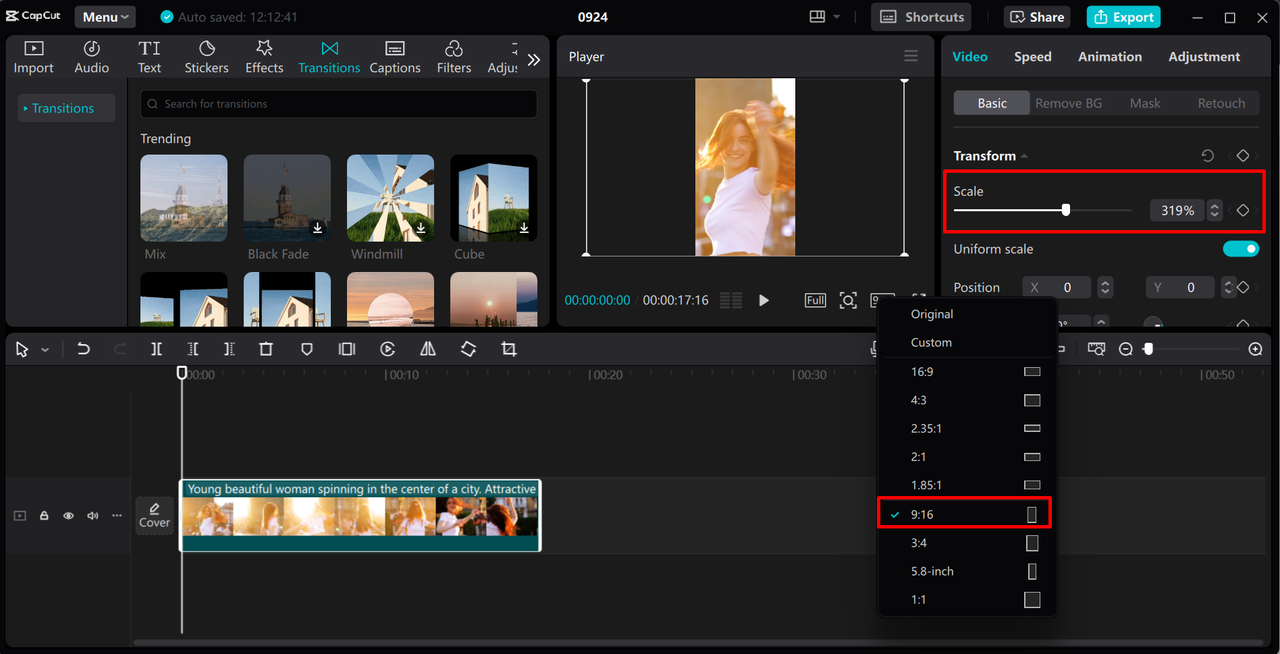The height and width of the screenshot is (654, 1280).
Task: Add a marker with the shield icon
Action: point(307,349)
